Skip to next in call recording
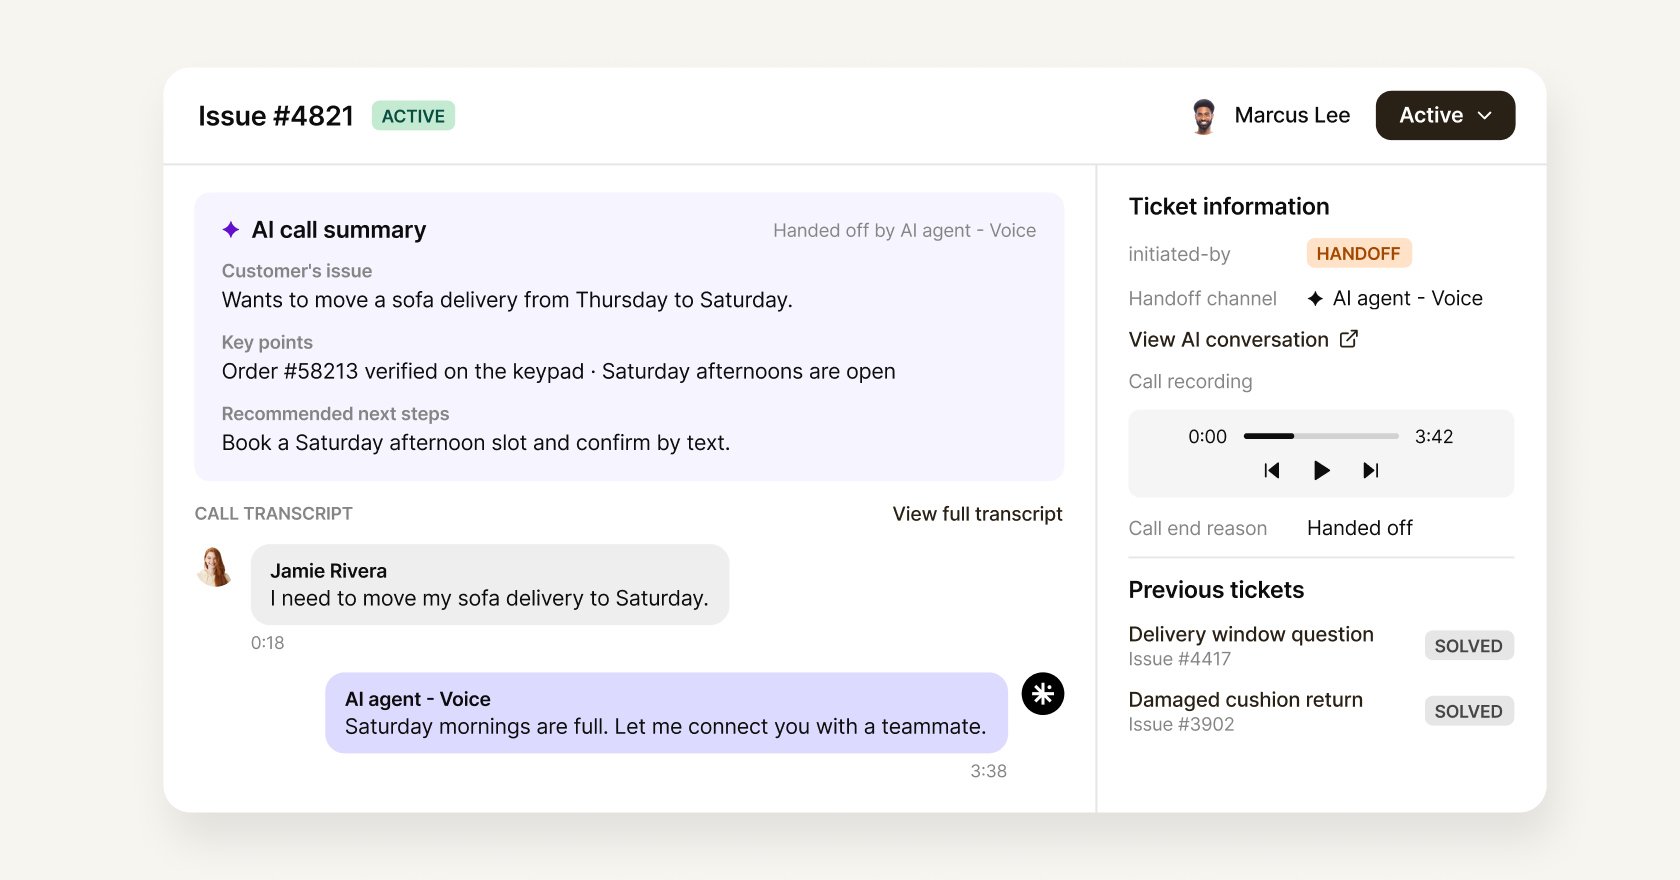 (1370, 470)
